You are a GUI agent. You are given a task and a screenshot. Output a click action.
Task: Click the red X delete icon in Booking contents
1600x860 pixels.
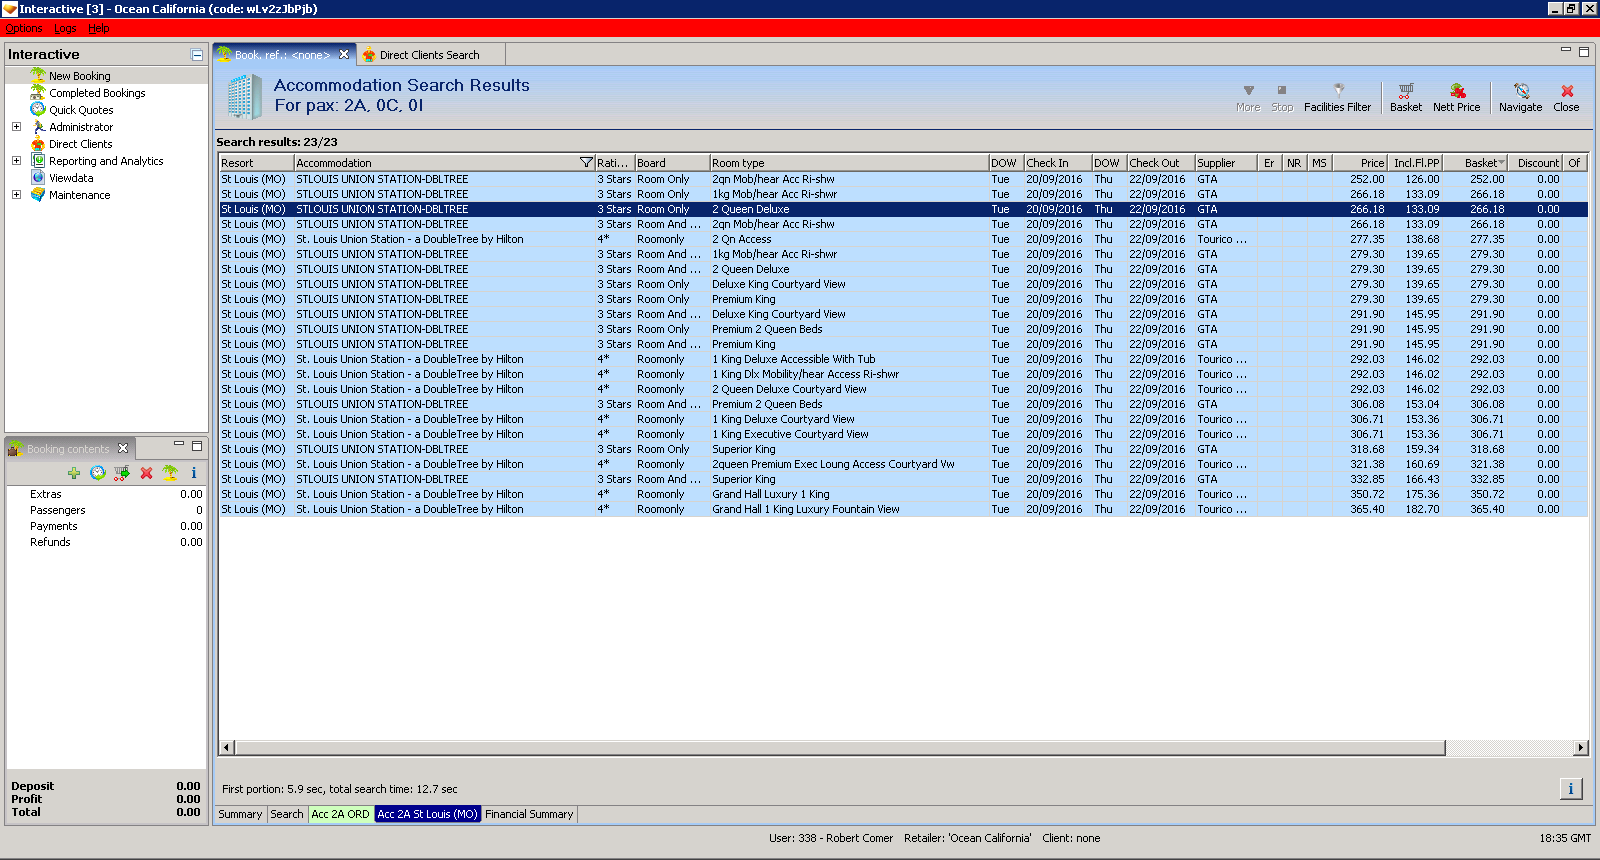click(146, 473)
